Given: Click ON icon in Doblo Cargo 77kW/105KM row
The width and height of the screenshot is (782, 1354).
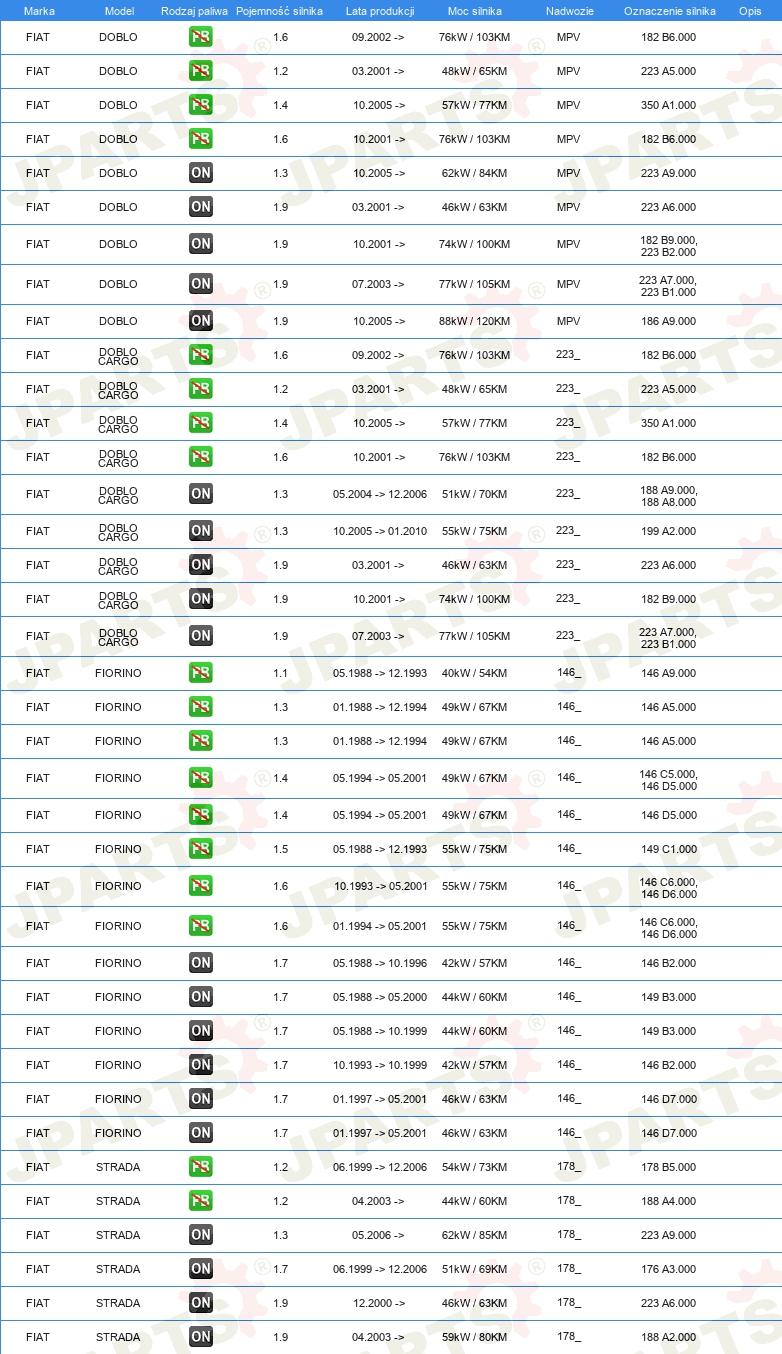Looking at the screenshot, I should click(x=201, y=636).
